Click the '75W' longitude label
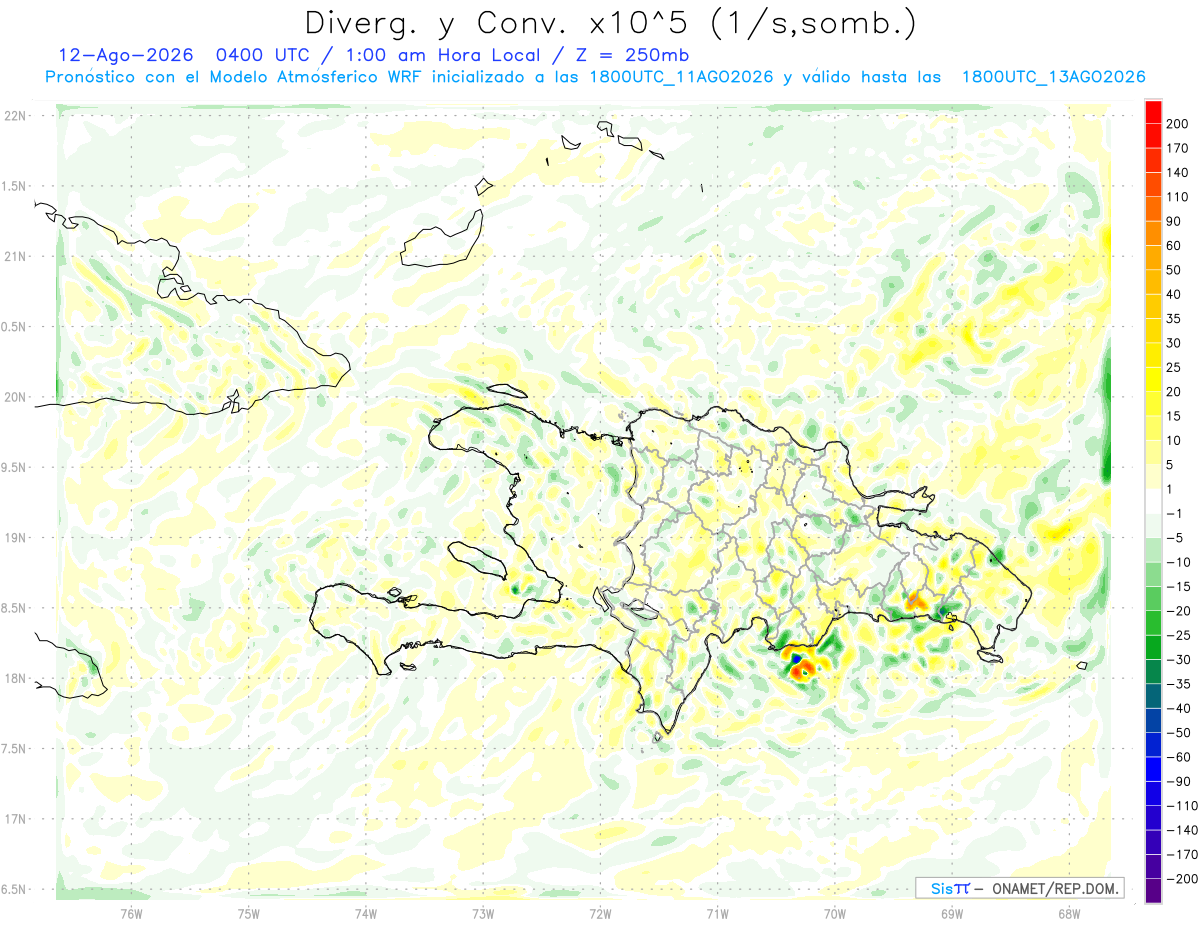This screenshot has height=927, width=1200. tap(249, 912)
